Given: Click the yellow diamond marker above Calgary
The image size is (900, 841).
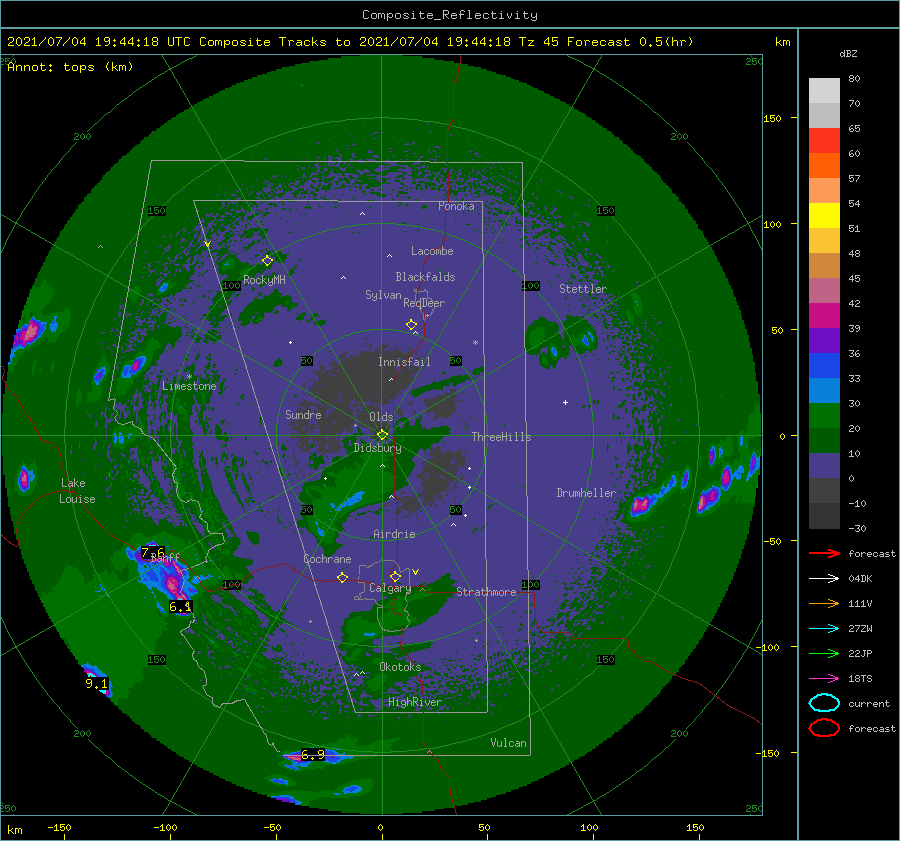Looking at the screenshot, I should 395,576.
